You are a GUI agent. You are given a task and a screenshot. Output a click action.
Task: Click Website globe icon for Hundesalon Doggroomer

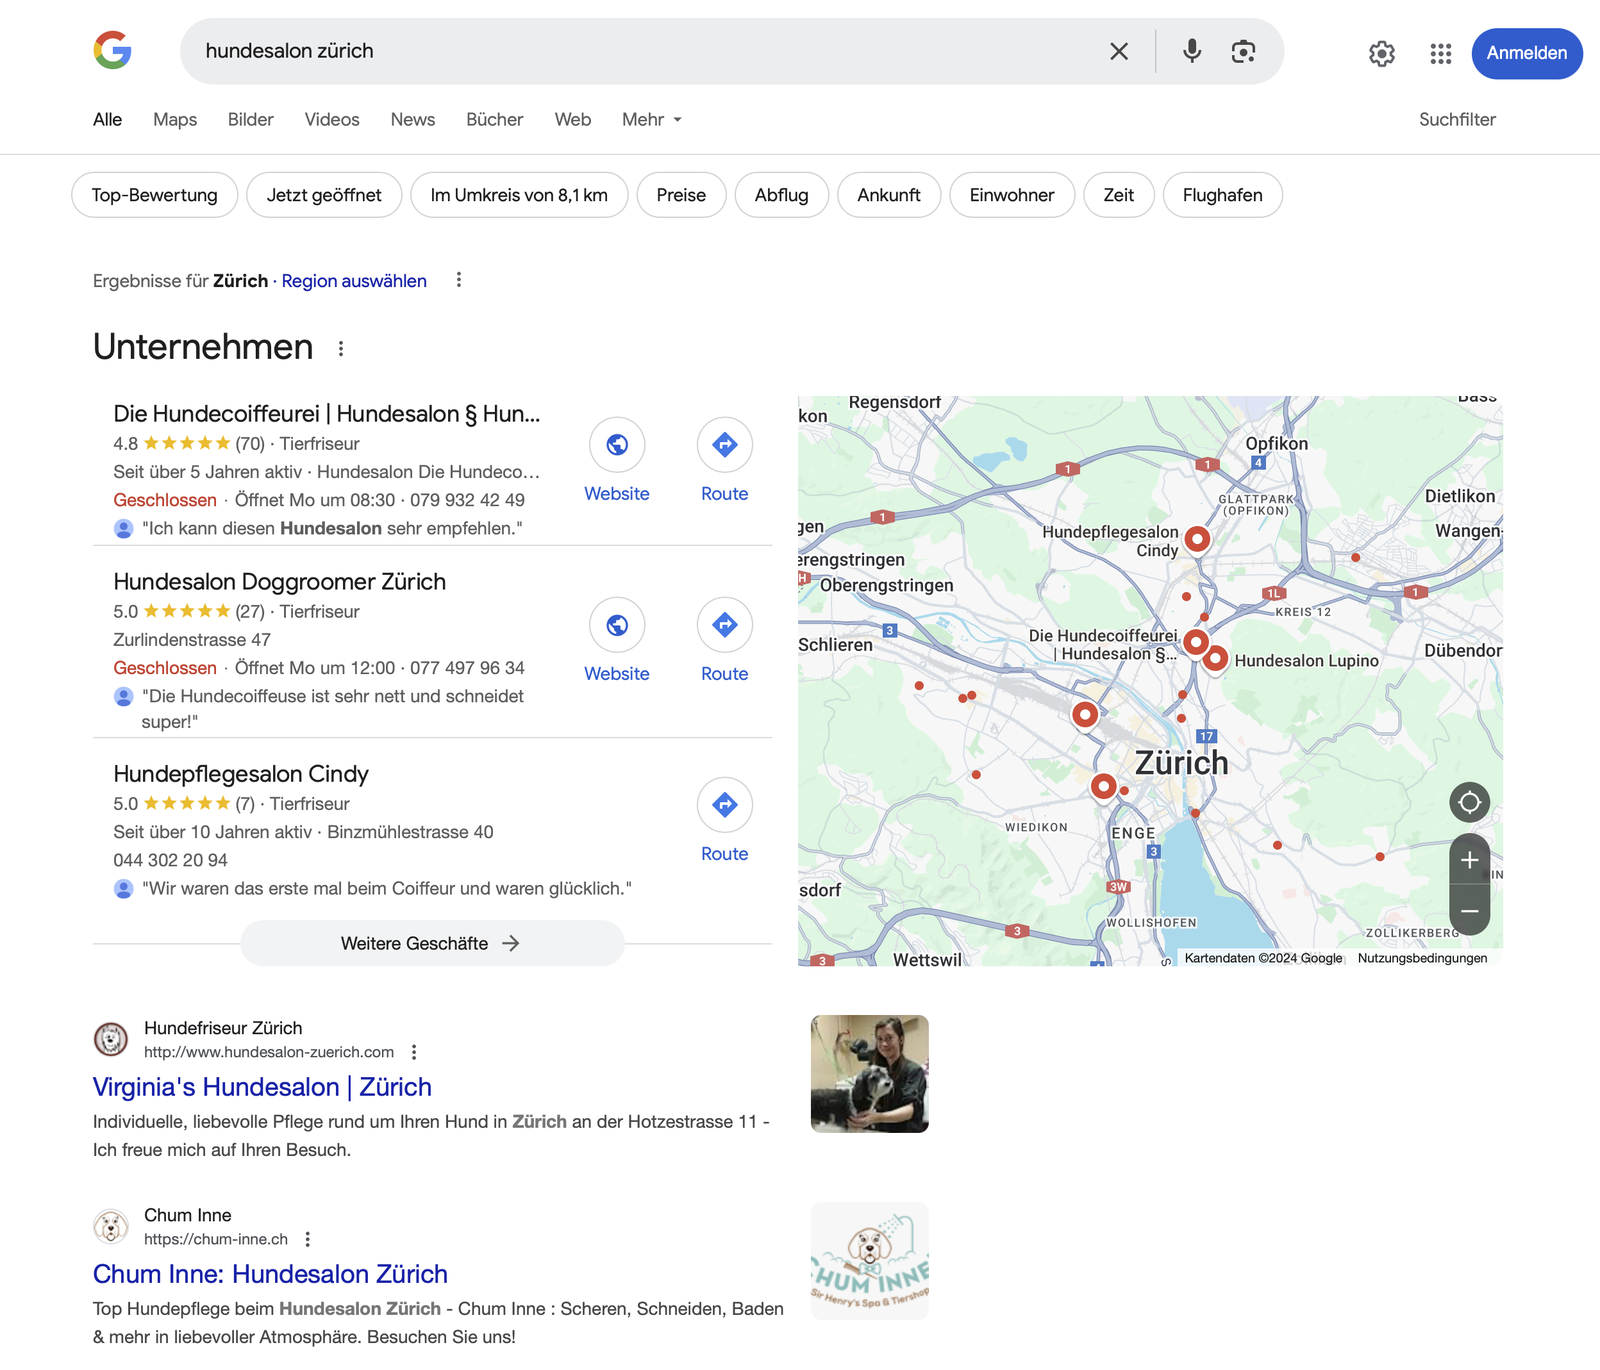pos(617,625)
